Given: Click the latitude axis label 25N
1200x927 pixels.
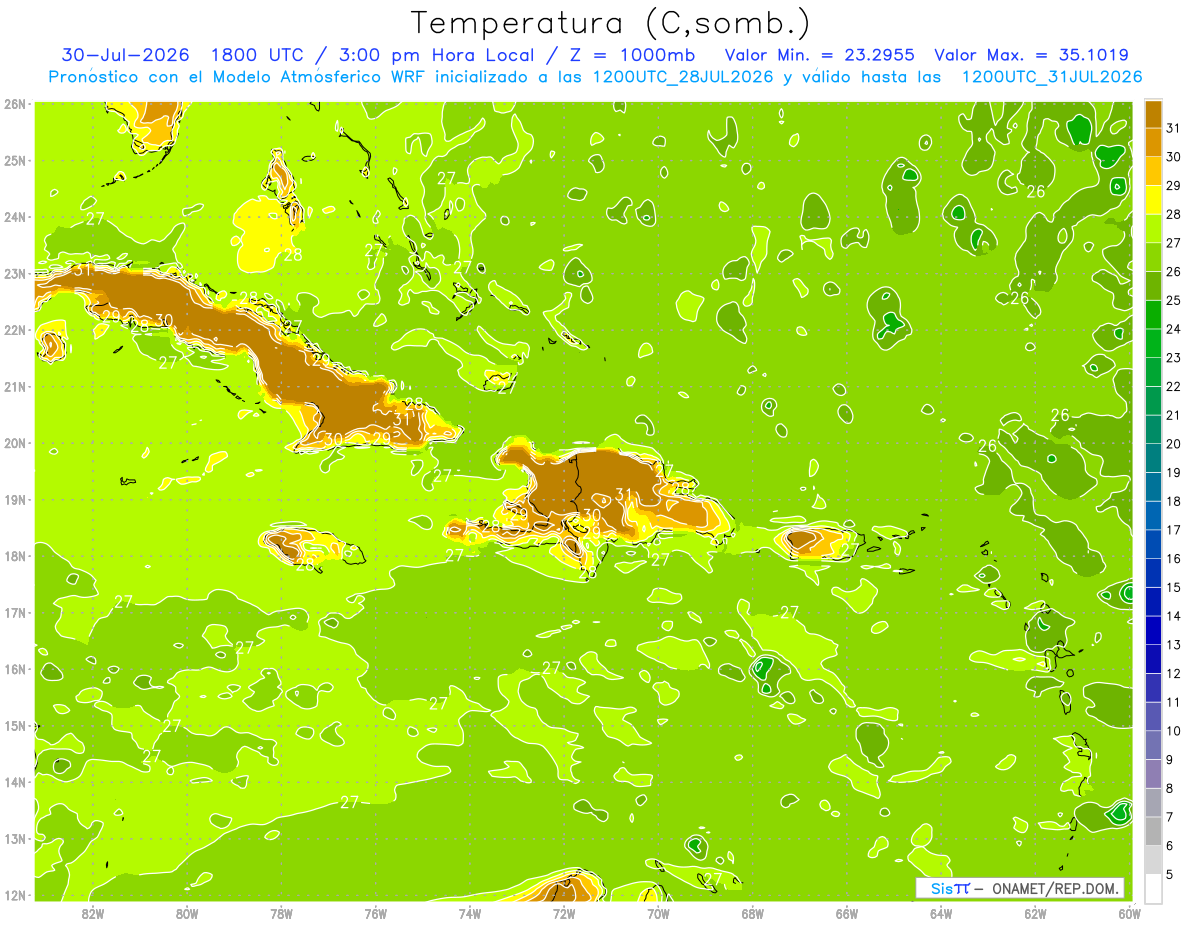Looking at the screenshot, I should tap(15, 160).
